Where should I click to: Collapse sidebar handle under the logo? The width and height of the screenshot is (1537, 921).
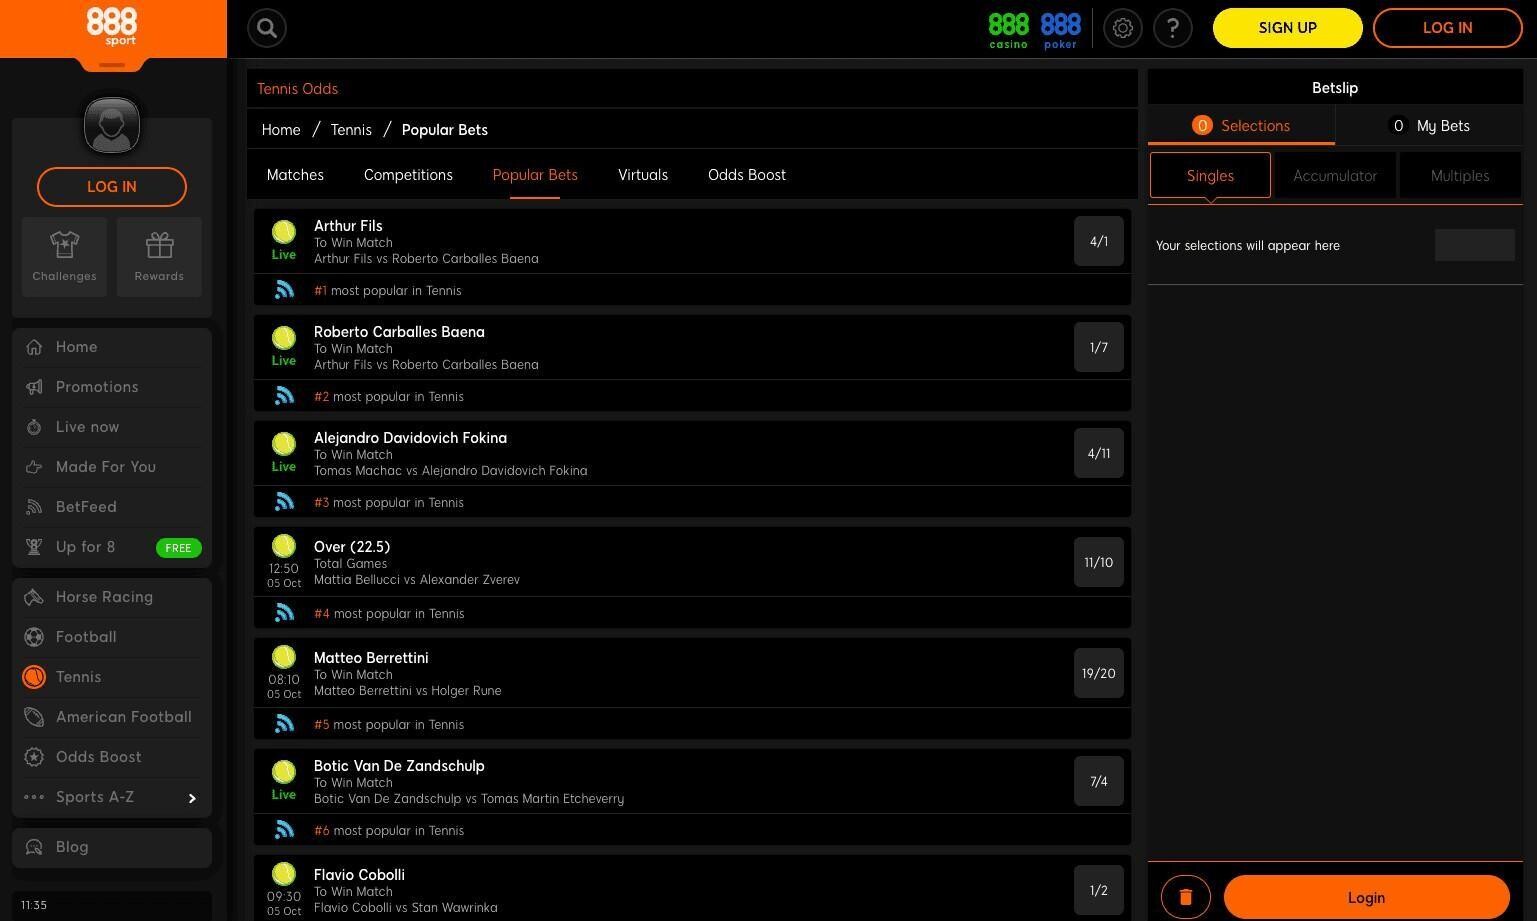112,65
